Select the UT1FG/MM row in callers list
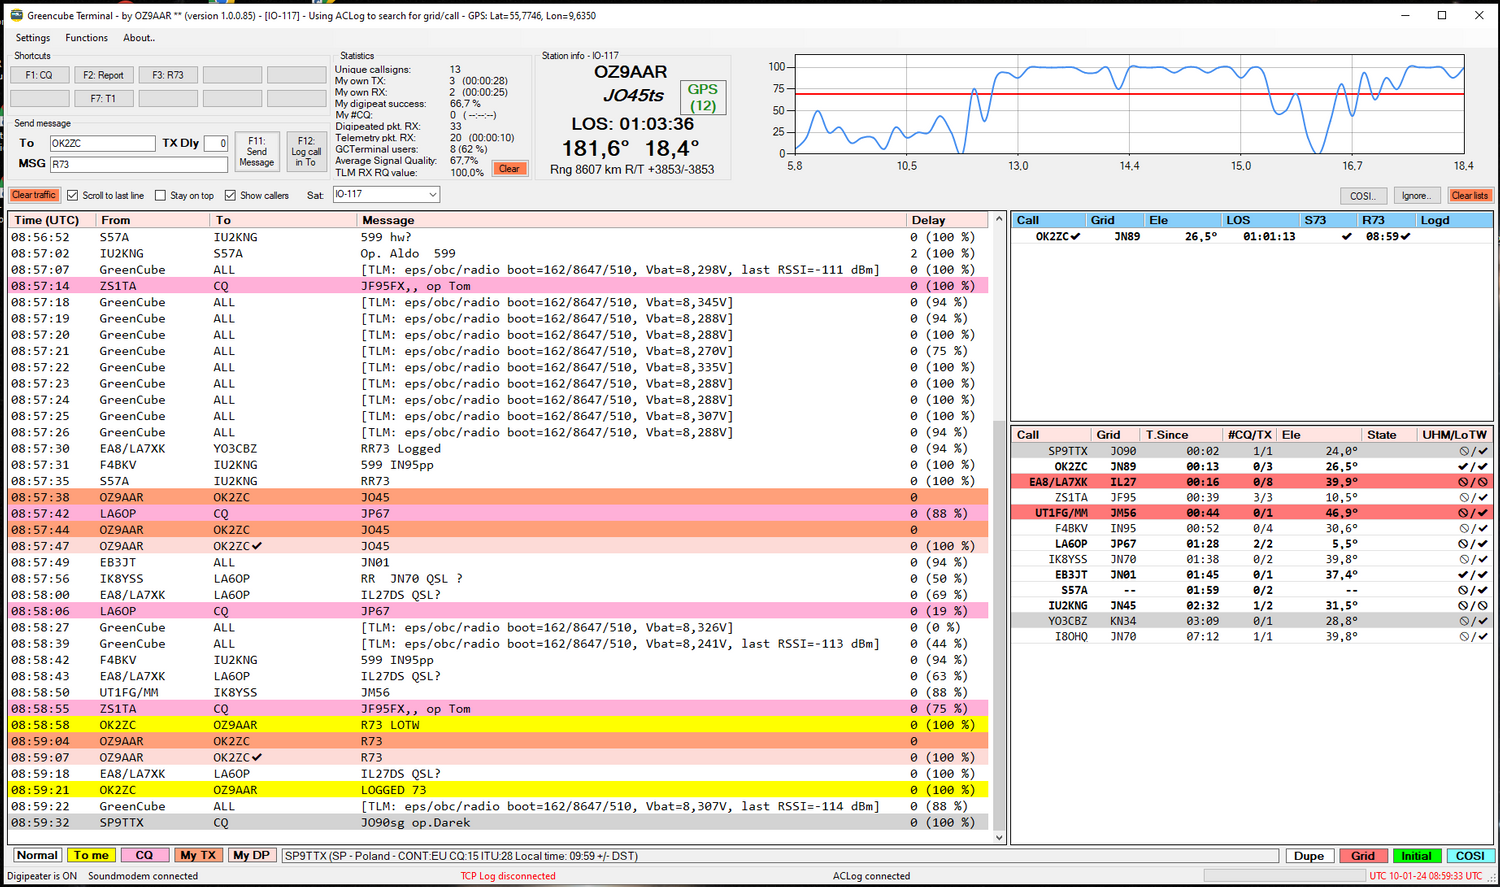This screenshot has height=887, width=1500. click(1252, 513)
